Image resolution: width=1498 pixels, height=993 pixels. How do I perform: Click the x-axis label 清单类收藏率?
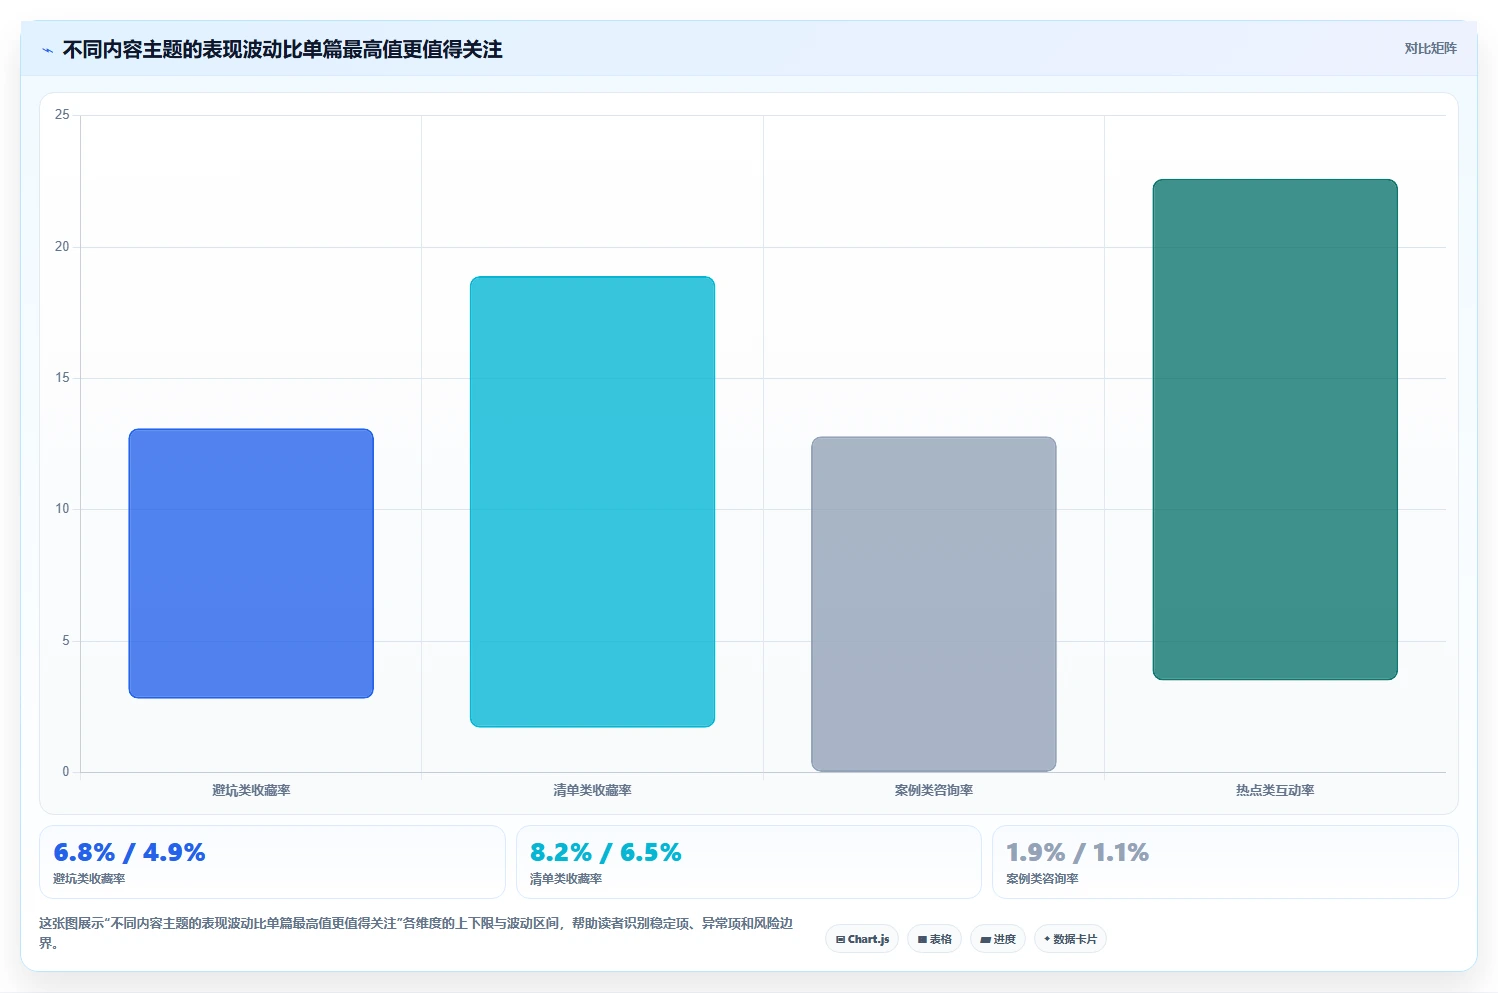click(x=592, y=790)
